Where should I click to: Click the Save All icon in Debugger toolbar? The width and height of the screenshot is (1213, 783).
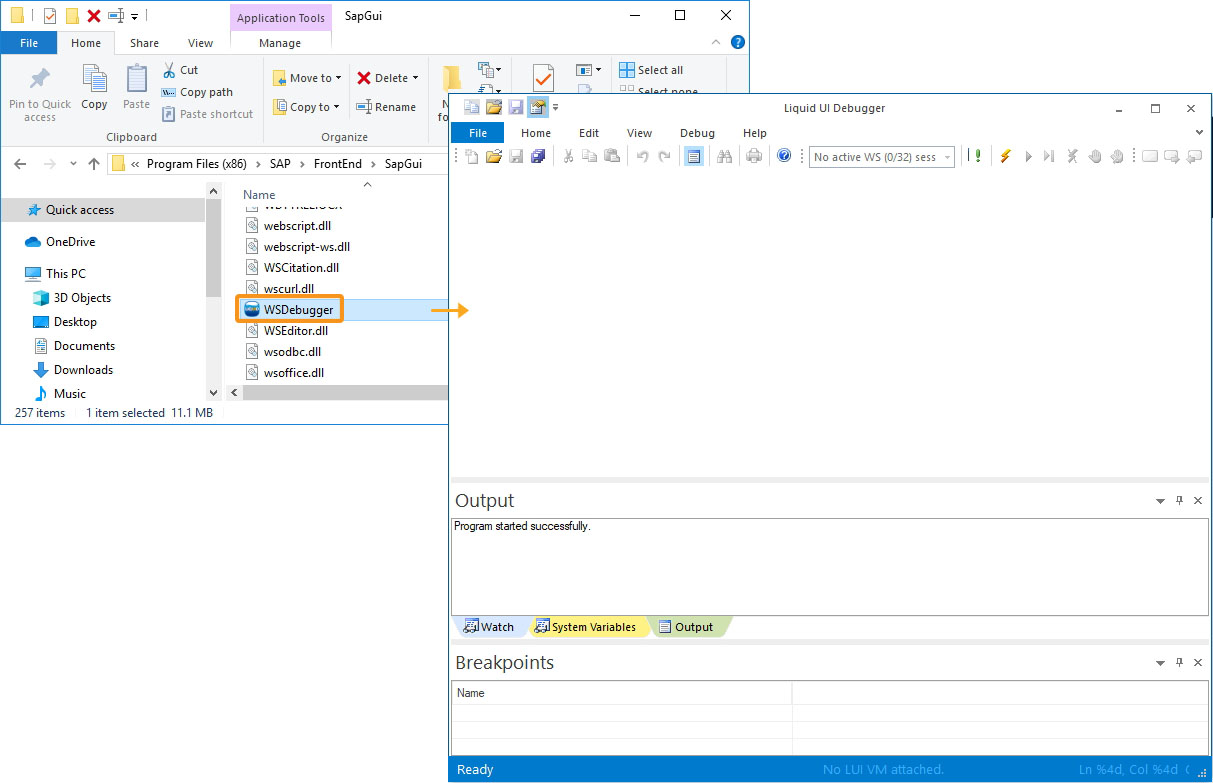tap(538, 156)
